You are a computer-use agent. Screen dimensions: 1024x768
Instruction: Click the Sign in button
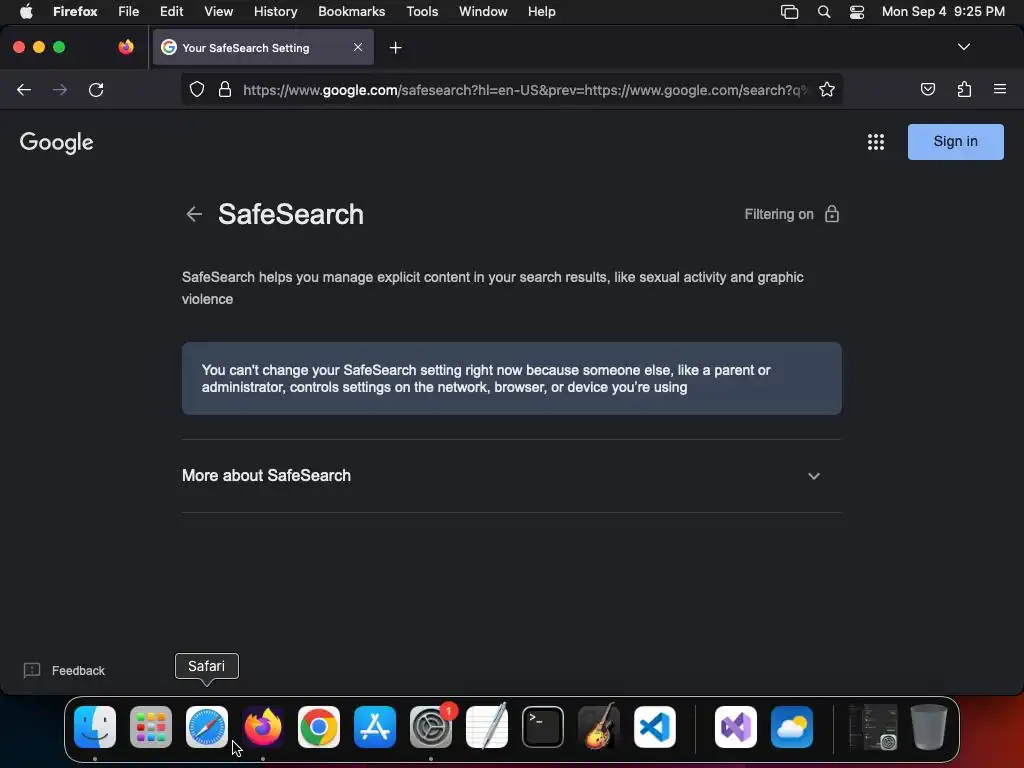click(955, 142)
